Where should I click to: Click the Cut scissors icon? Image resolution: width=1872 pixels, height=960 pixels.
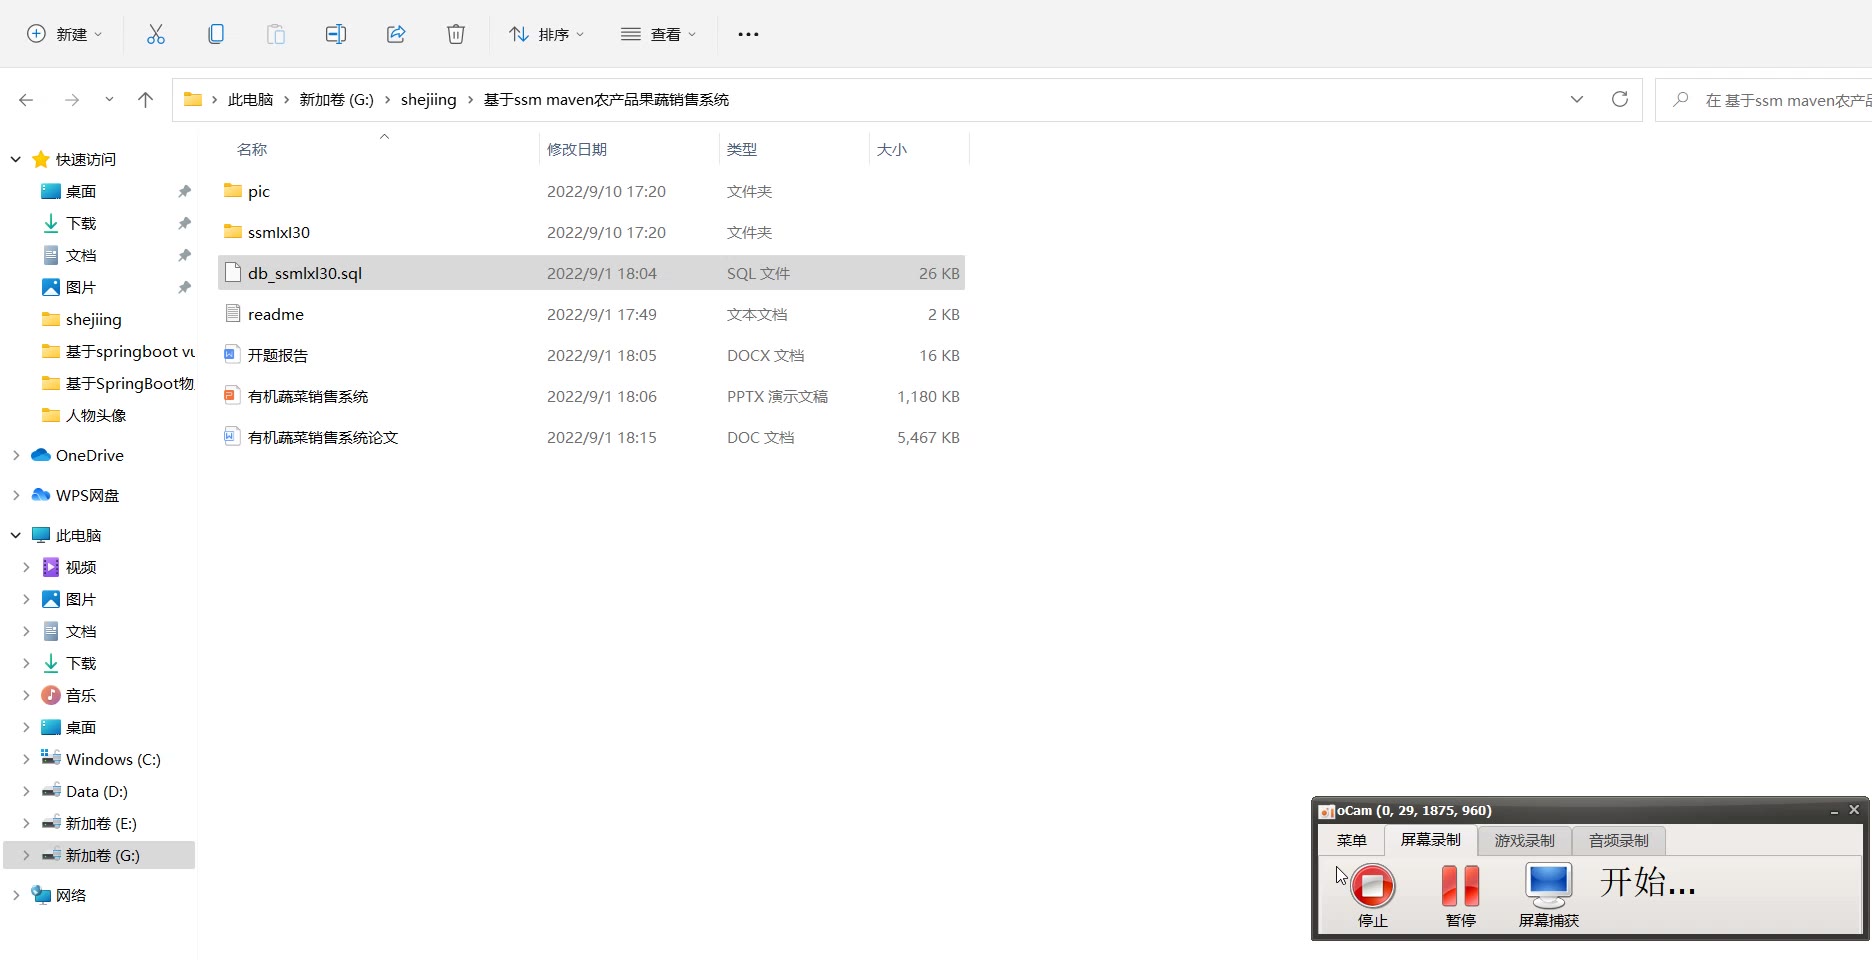156,34
